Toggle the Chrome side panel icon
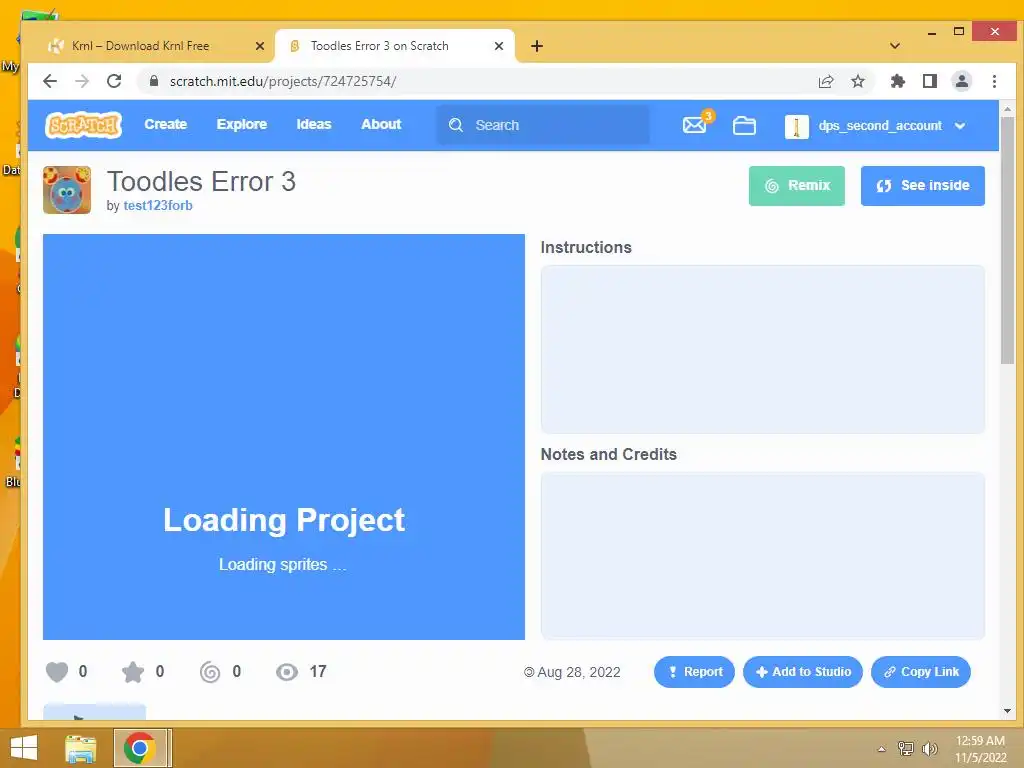 click(x=930, y=82)
